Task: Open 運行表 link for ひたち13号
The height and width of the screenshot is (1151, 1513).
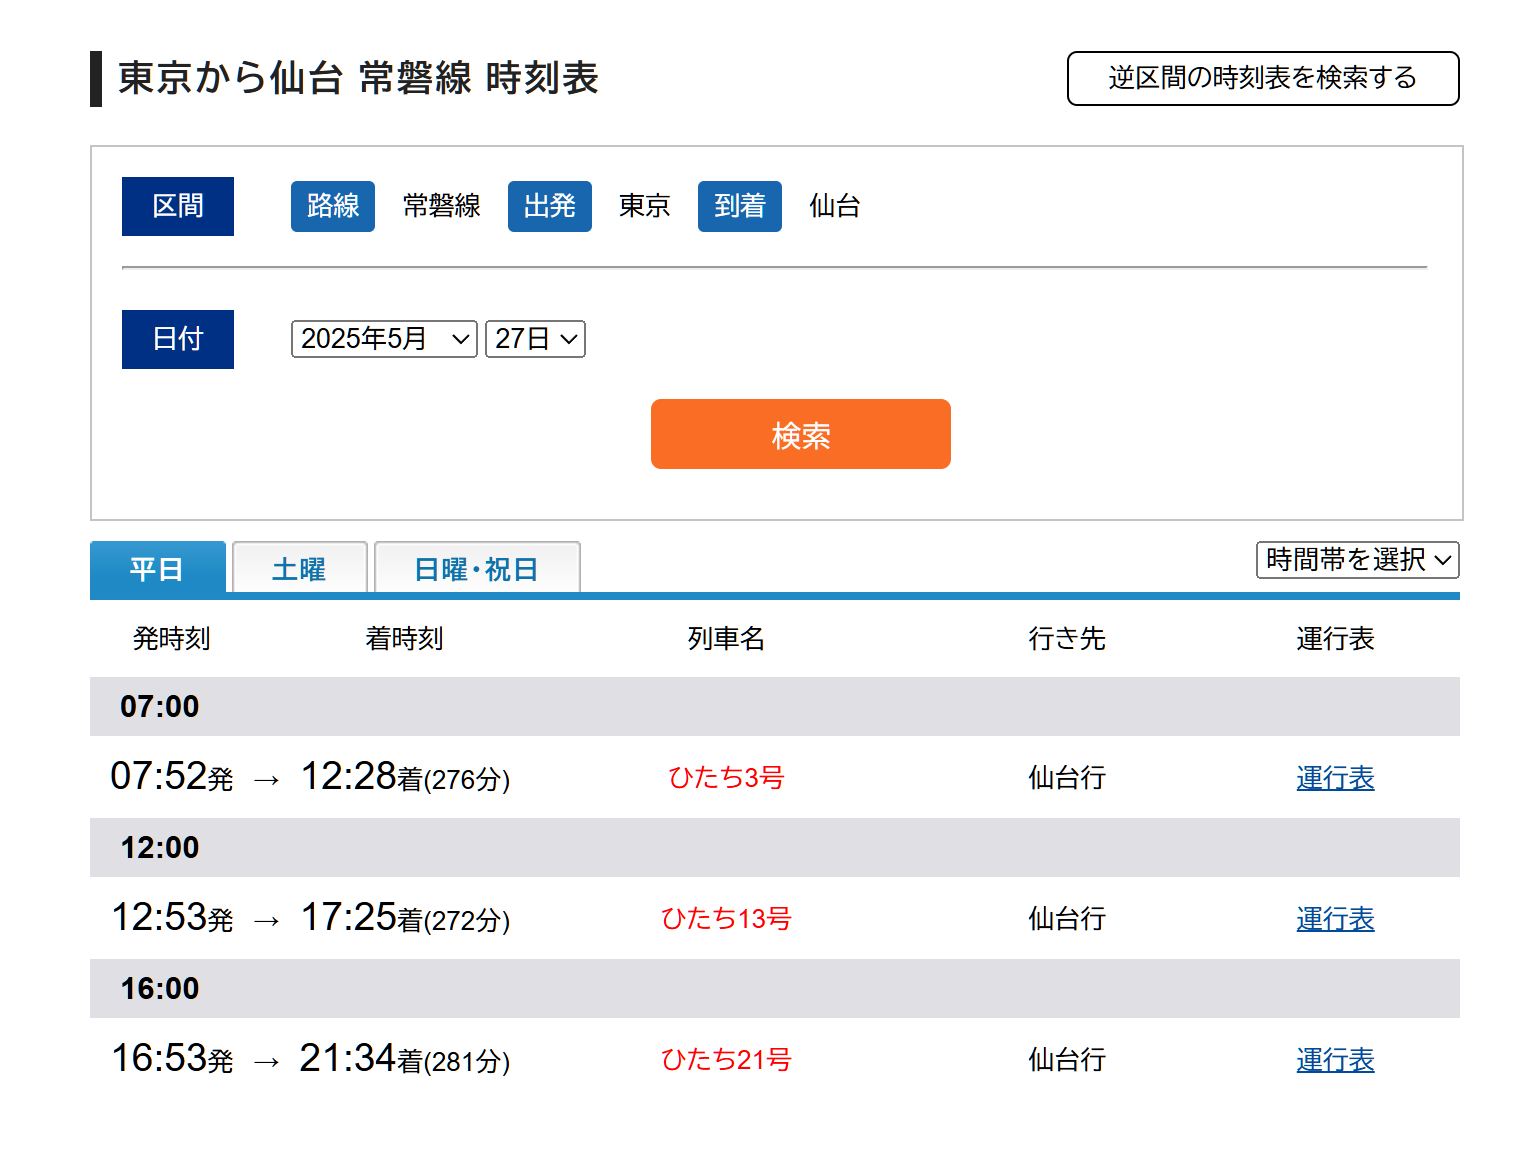Action: pyautogui.click(x=1335, y=919)
